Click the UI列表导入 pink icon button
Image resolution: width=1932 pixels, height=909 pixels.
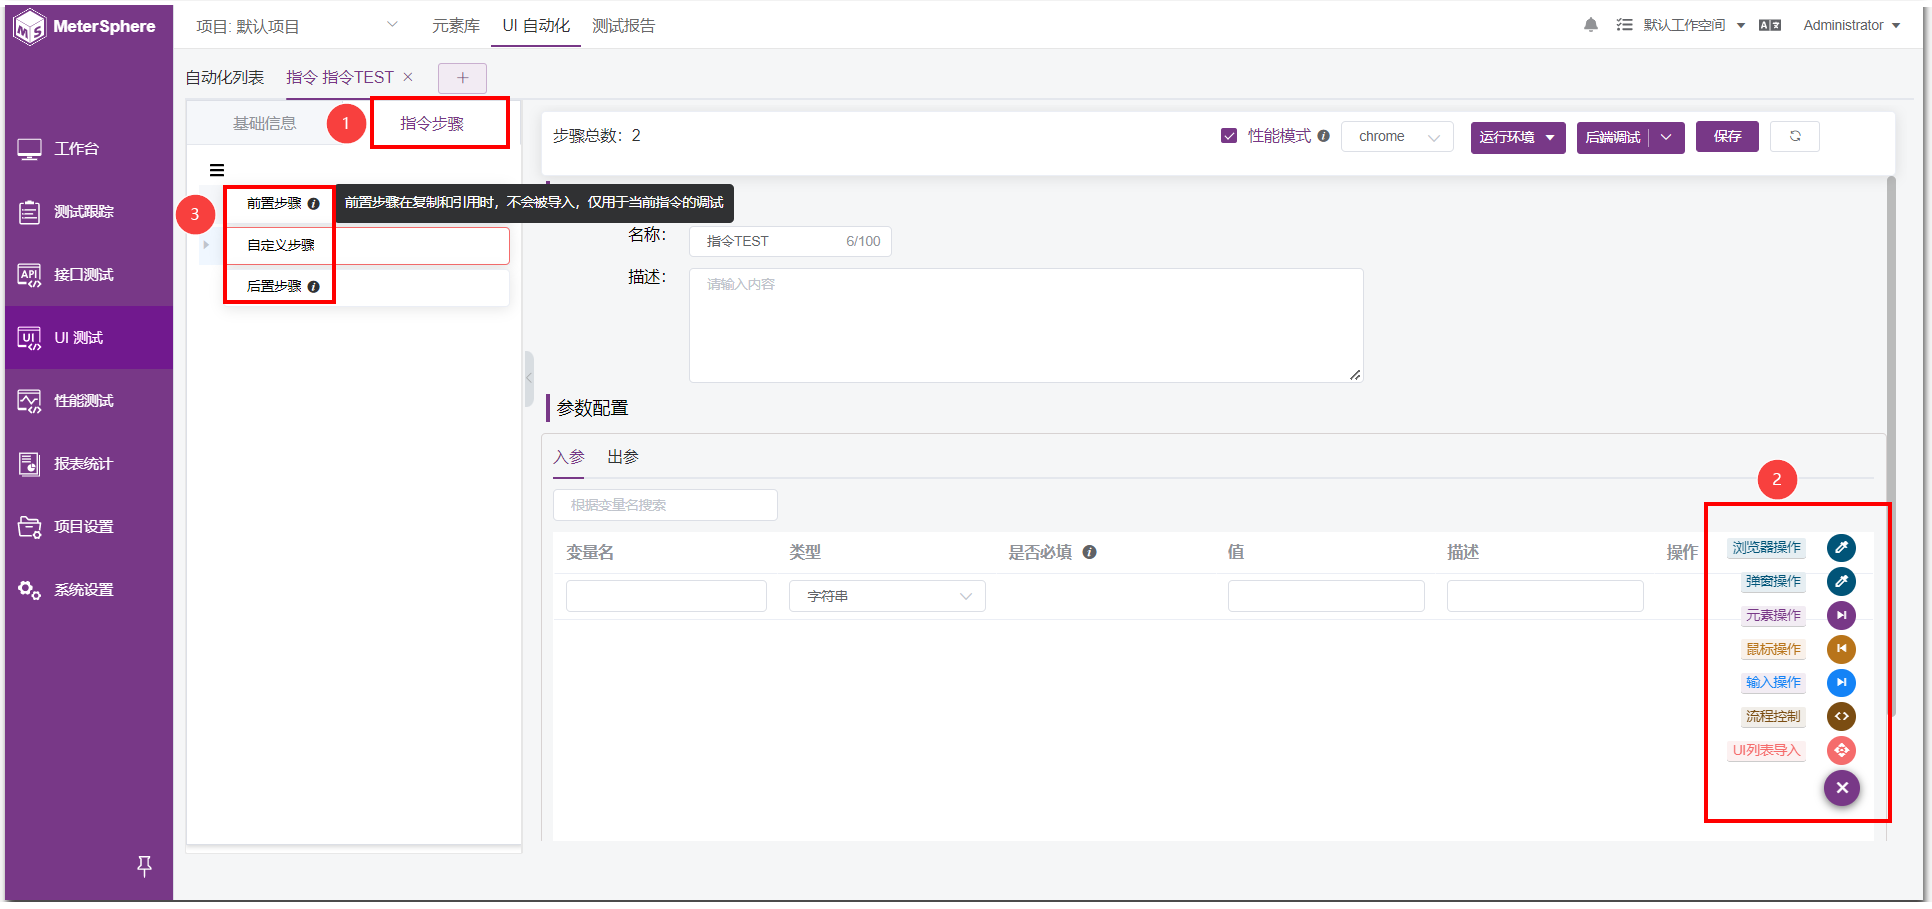click(x=1841, y=751)
